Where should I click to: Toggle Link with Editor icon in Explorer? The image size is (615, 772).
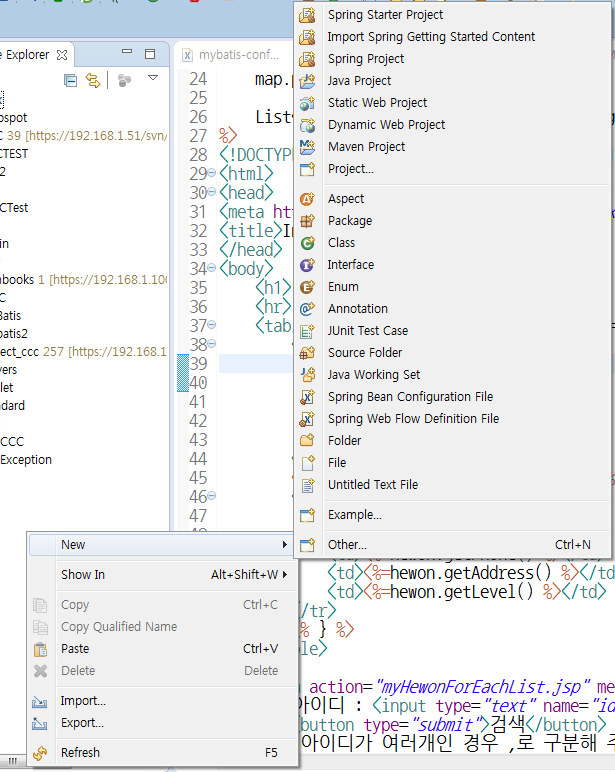(93, 80)
